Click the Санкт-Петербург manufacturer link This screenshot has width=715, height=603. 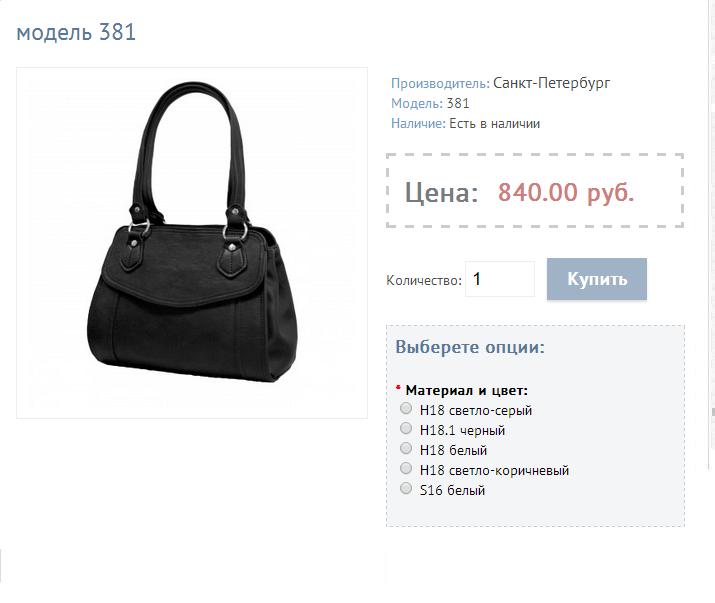551,83
